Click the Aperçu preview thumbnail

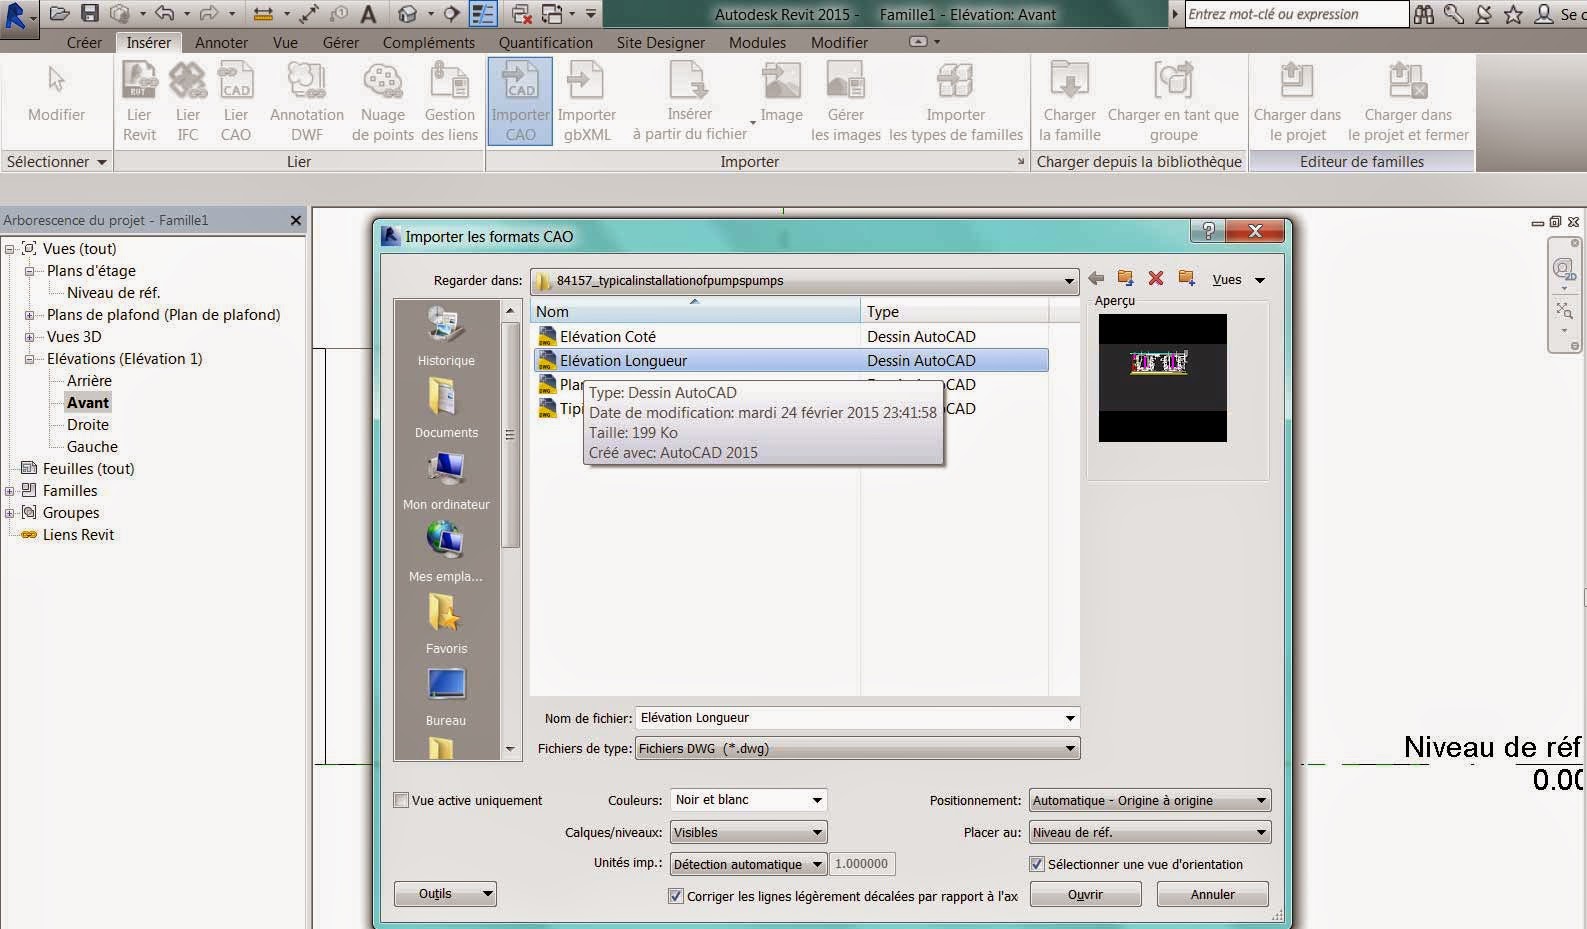point(1162,378)
